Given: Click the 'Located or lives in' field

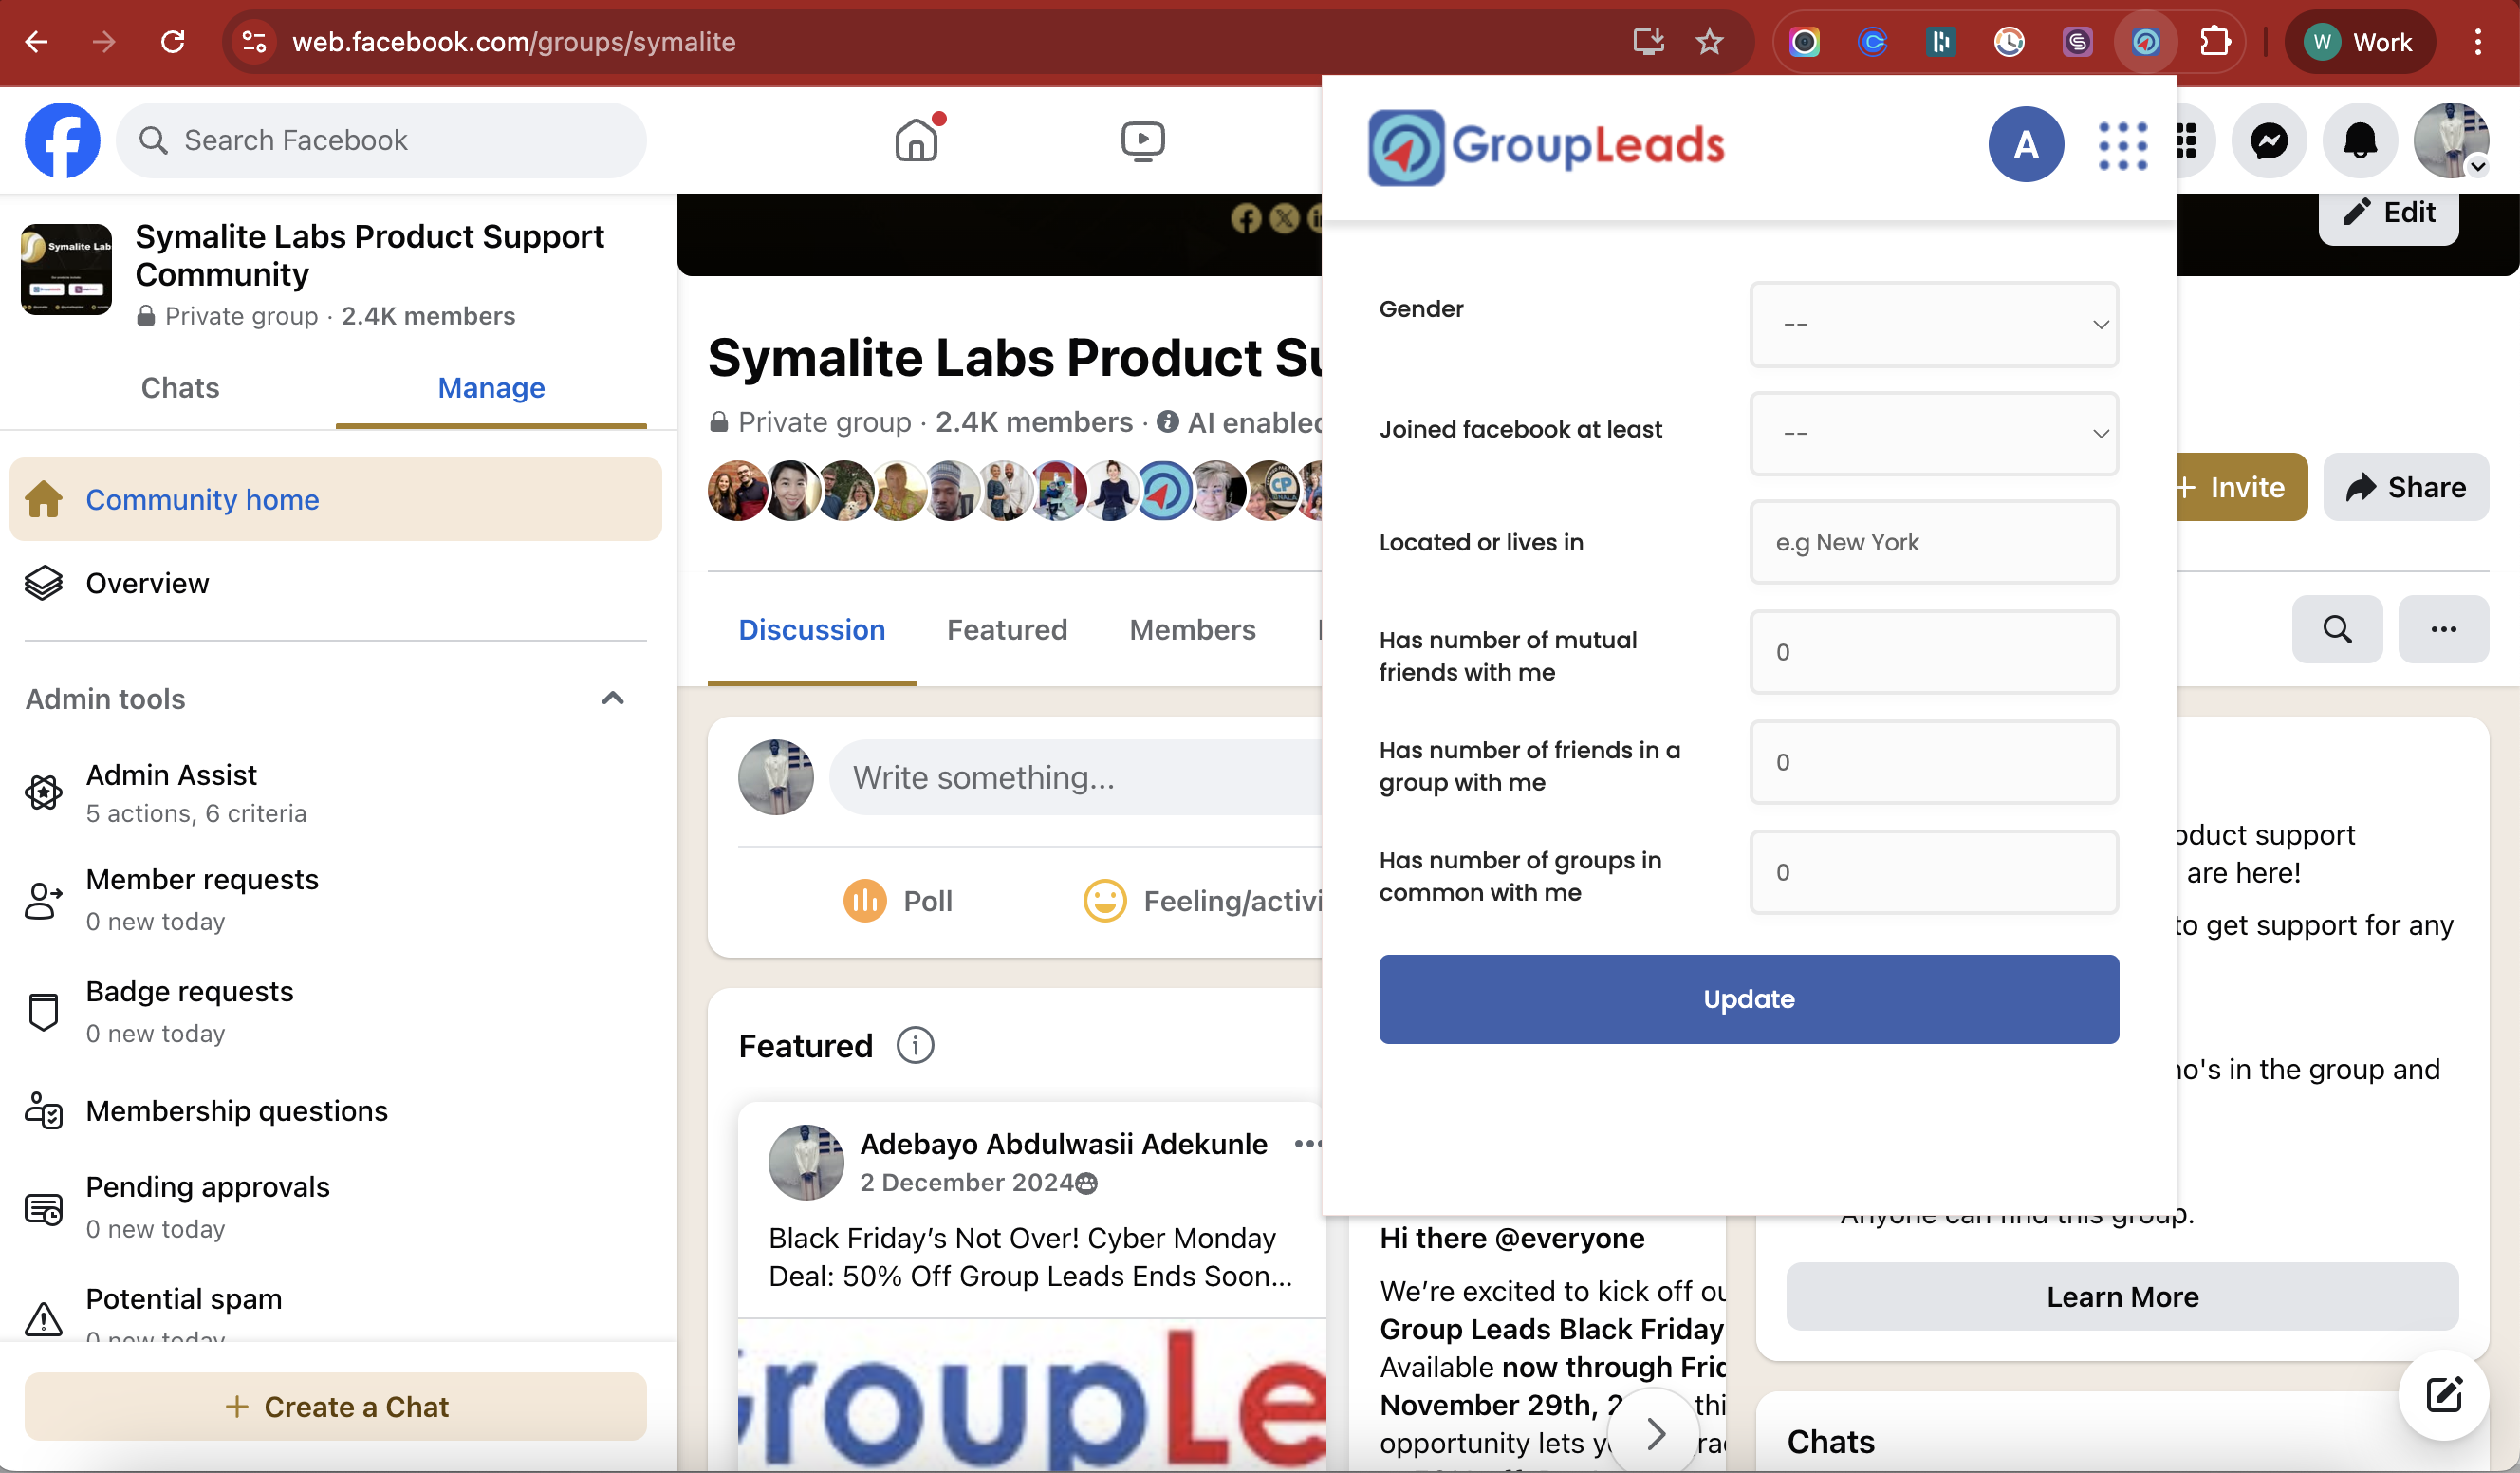Looking at the screenshot, I should pyautogui.click(x=1934, y=542).
